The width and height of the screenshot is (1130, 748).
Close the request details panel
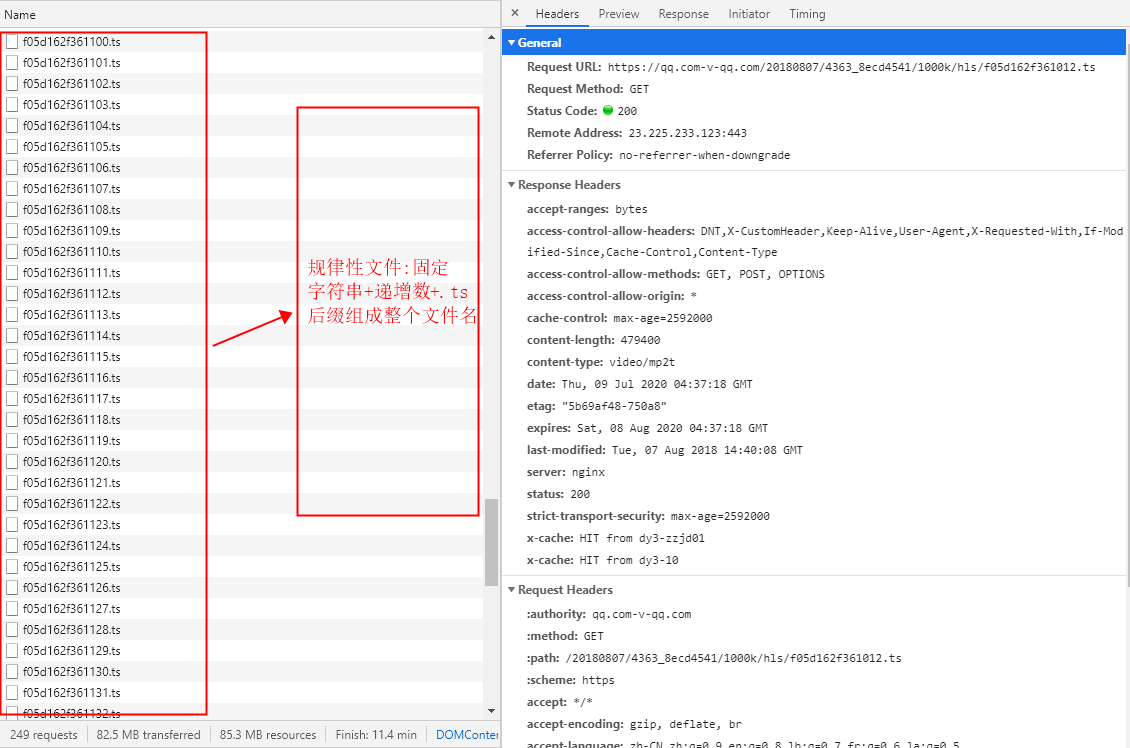[515, 13]
